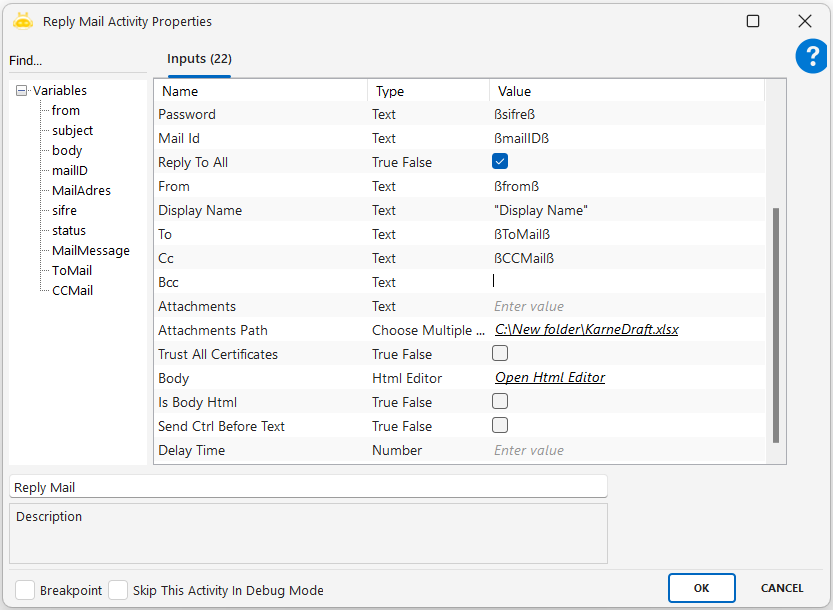Click the inputs list vertical scrollbar
The width and height of the screenshot is (833, 610).
(775, 325)
